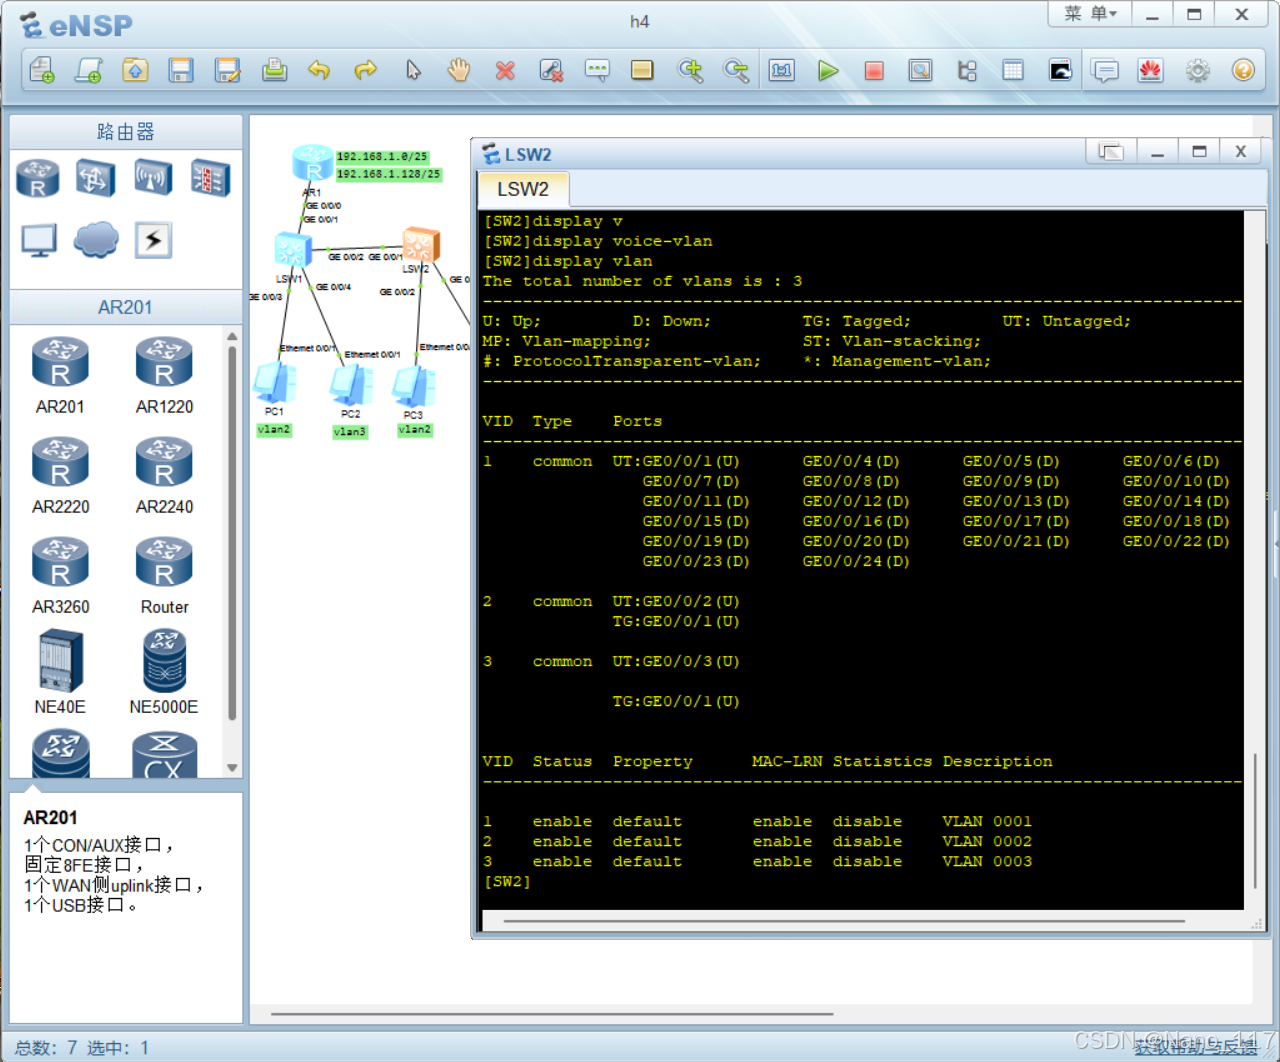Select the lightning bolt Connection category icon
The image size is (1280, 1062).
click(153, 240)
